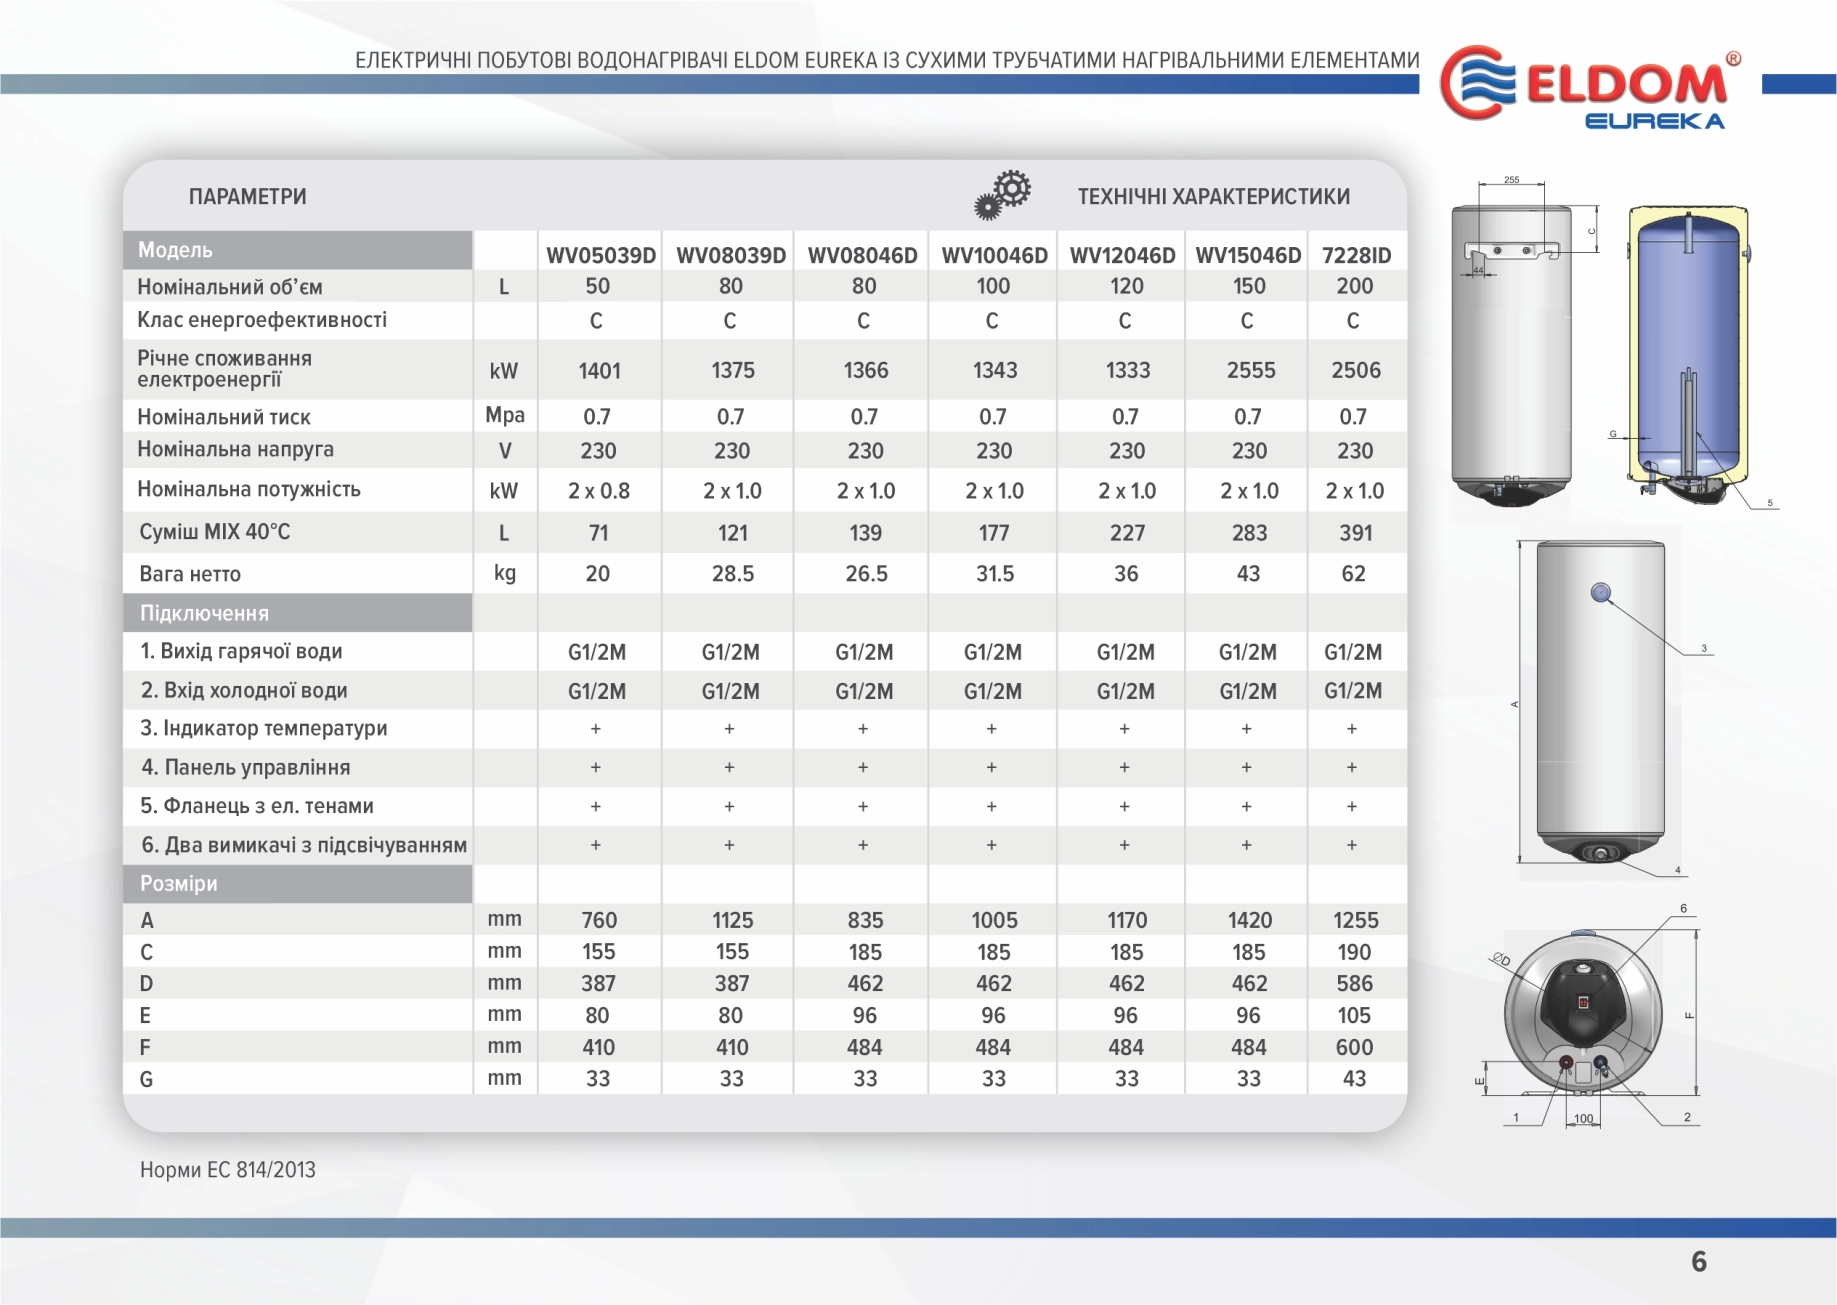This screenshot has height=1305, width=1837.
Task: Click the '2. Вхід холодної води' label
Action: [x=244, y=690]
